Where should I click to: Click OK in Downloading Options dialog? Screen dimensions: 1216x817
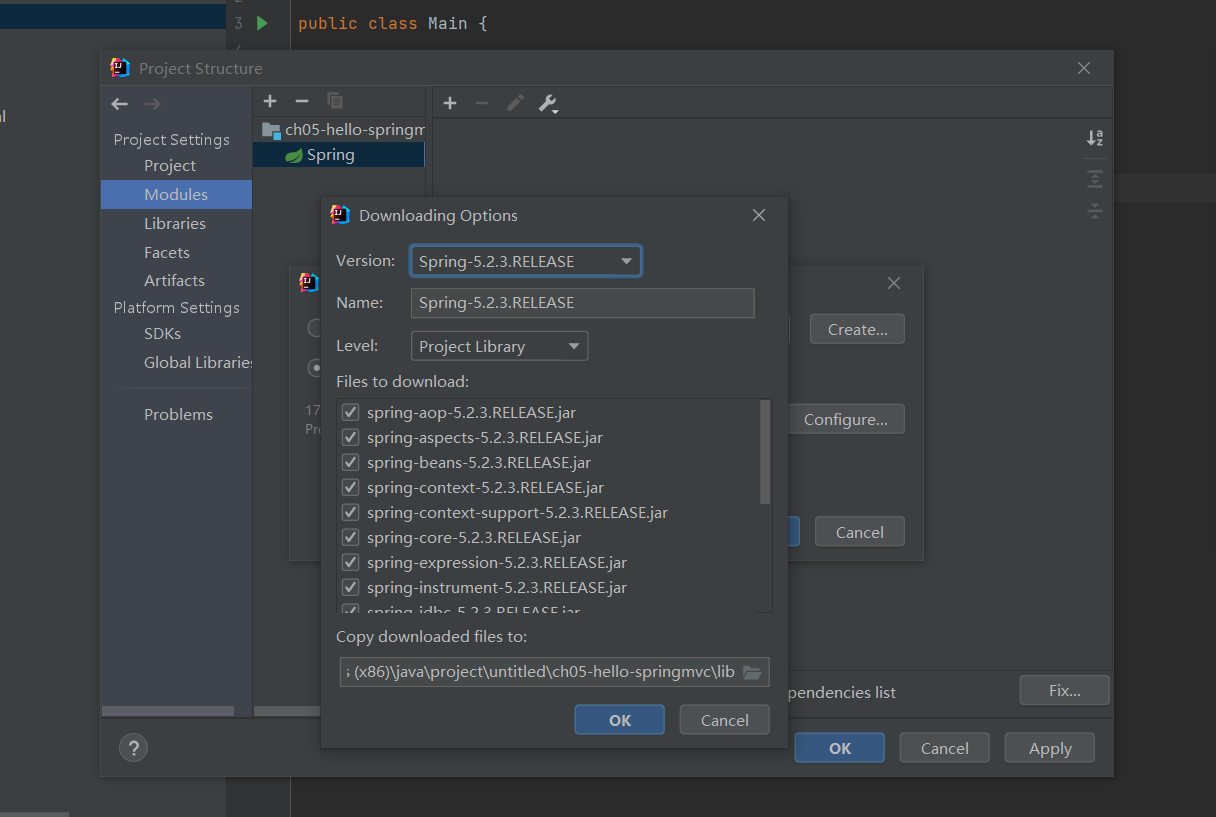click(620, 720)
